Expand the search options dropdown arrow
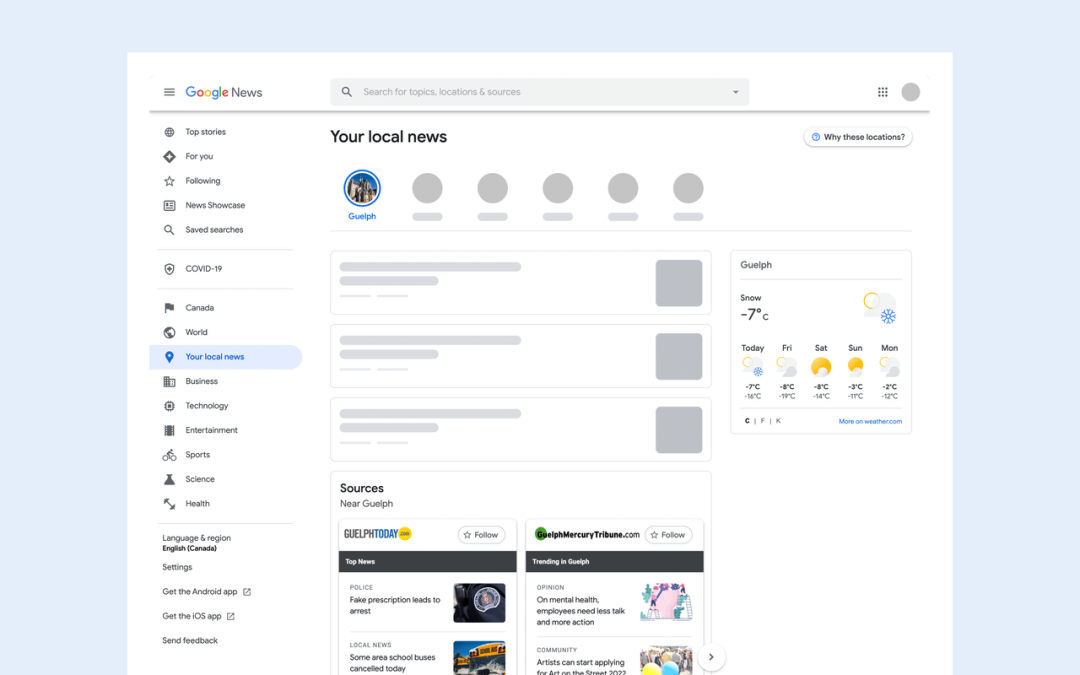The width and height of the screenshot is (1080, 675). pyautogui.click(x=736, y=92)
